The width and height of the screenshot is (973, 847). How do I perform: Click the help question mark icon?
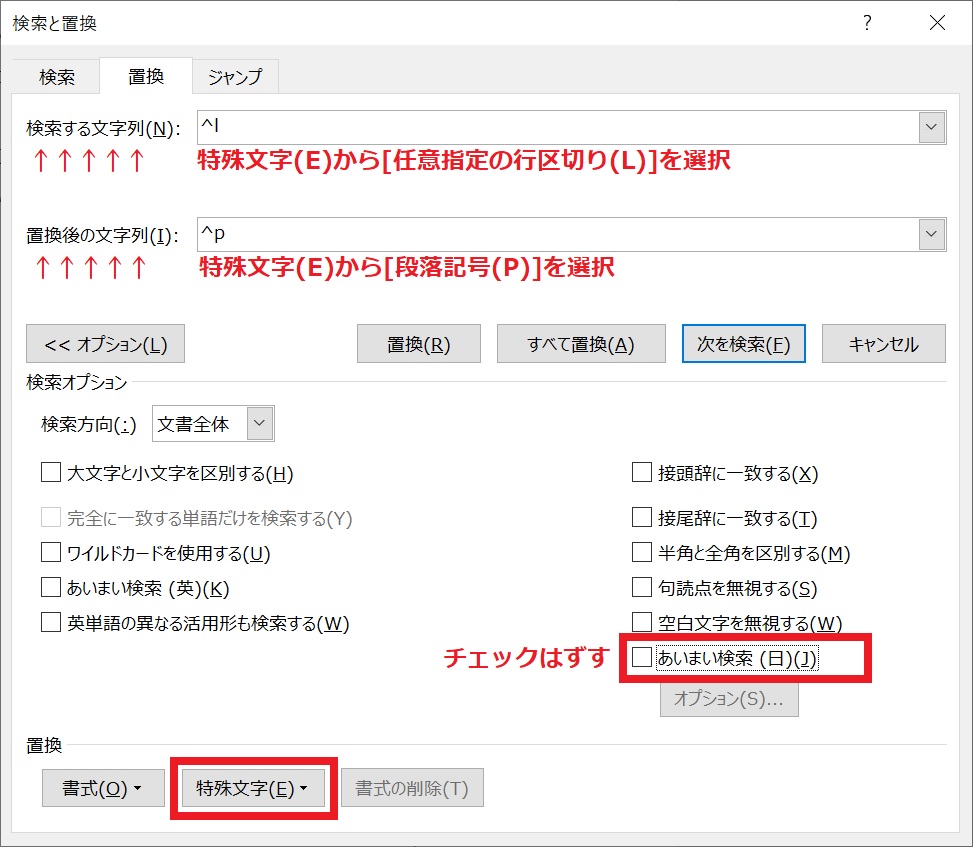[867, 23]
